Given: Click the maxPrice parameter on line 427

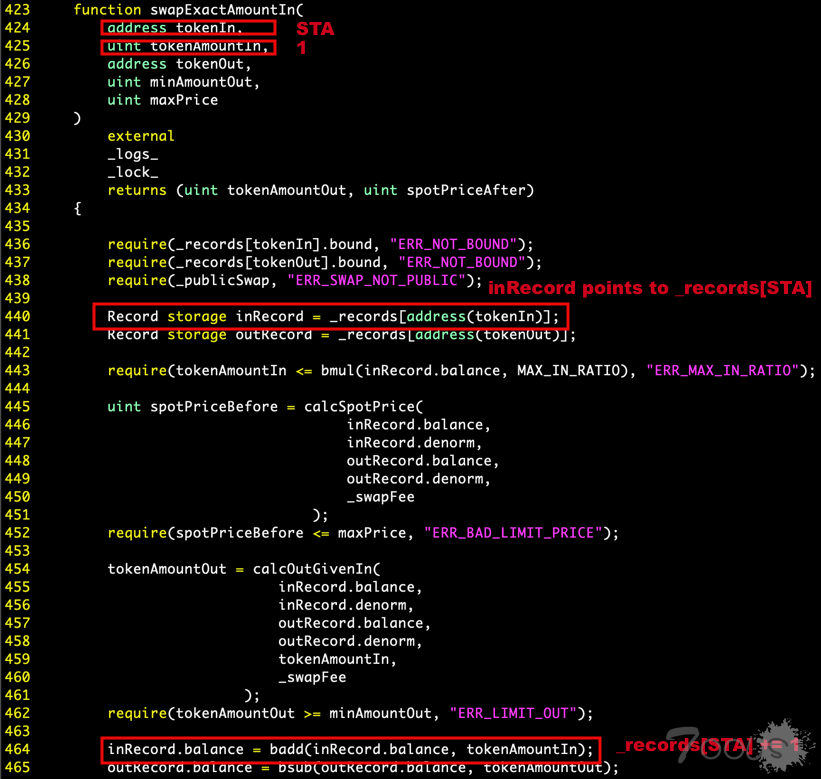Looking at the screenshot, I should (x=184, y=100).
